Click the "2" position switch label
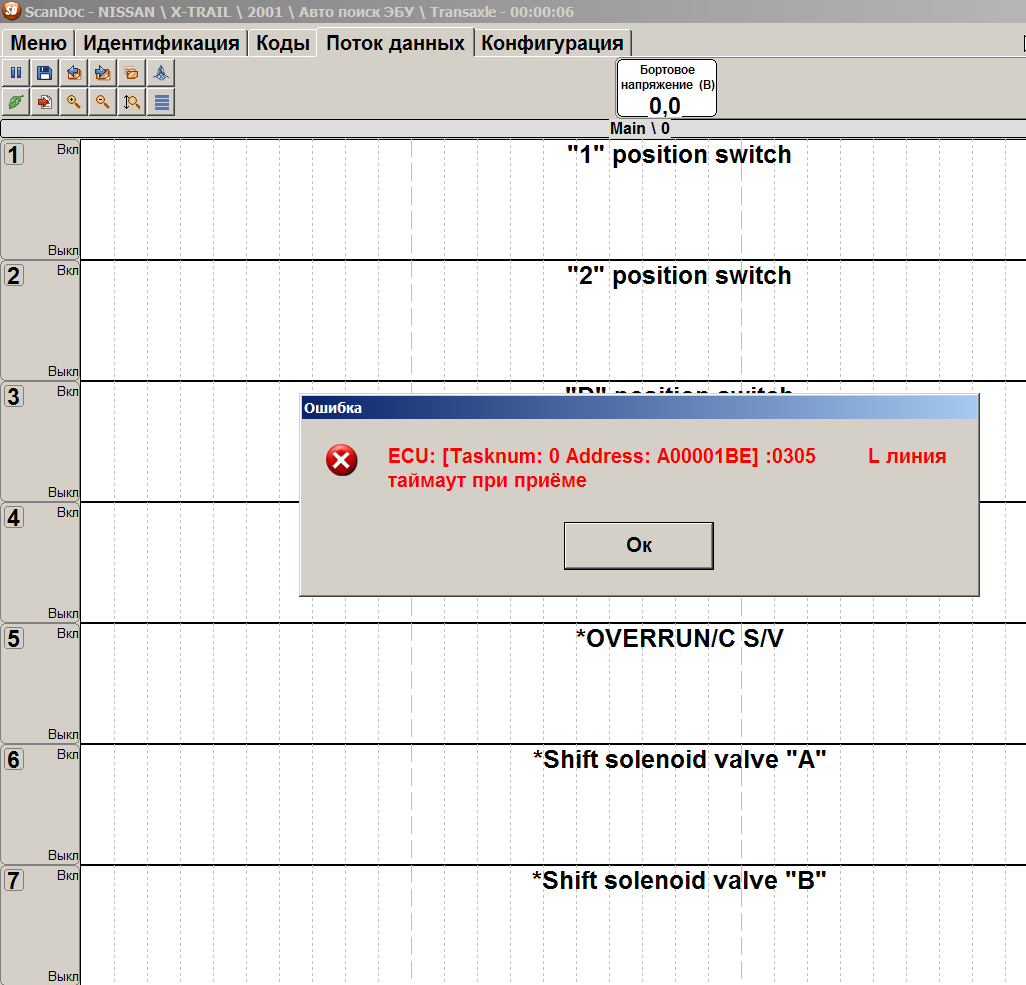This screenshot has width=1026, height=985. (x=679, y=276)
